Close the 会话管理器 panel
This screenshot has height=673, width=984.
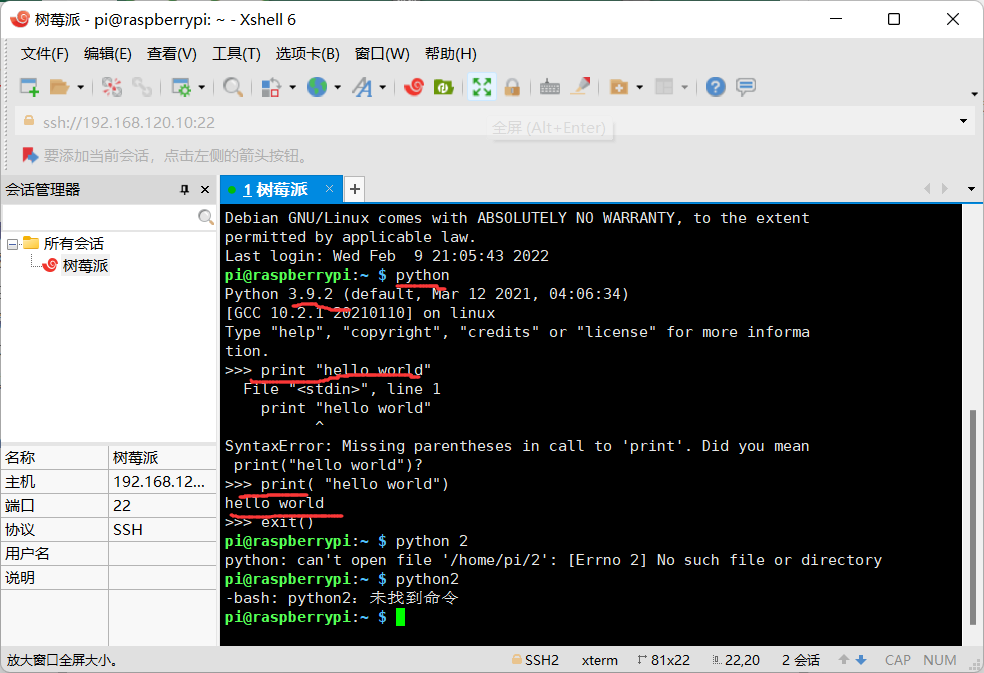[205, 190]
